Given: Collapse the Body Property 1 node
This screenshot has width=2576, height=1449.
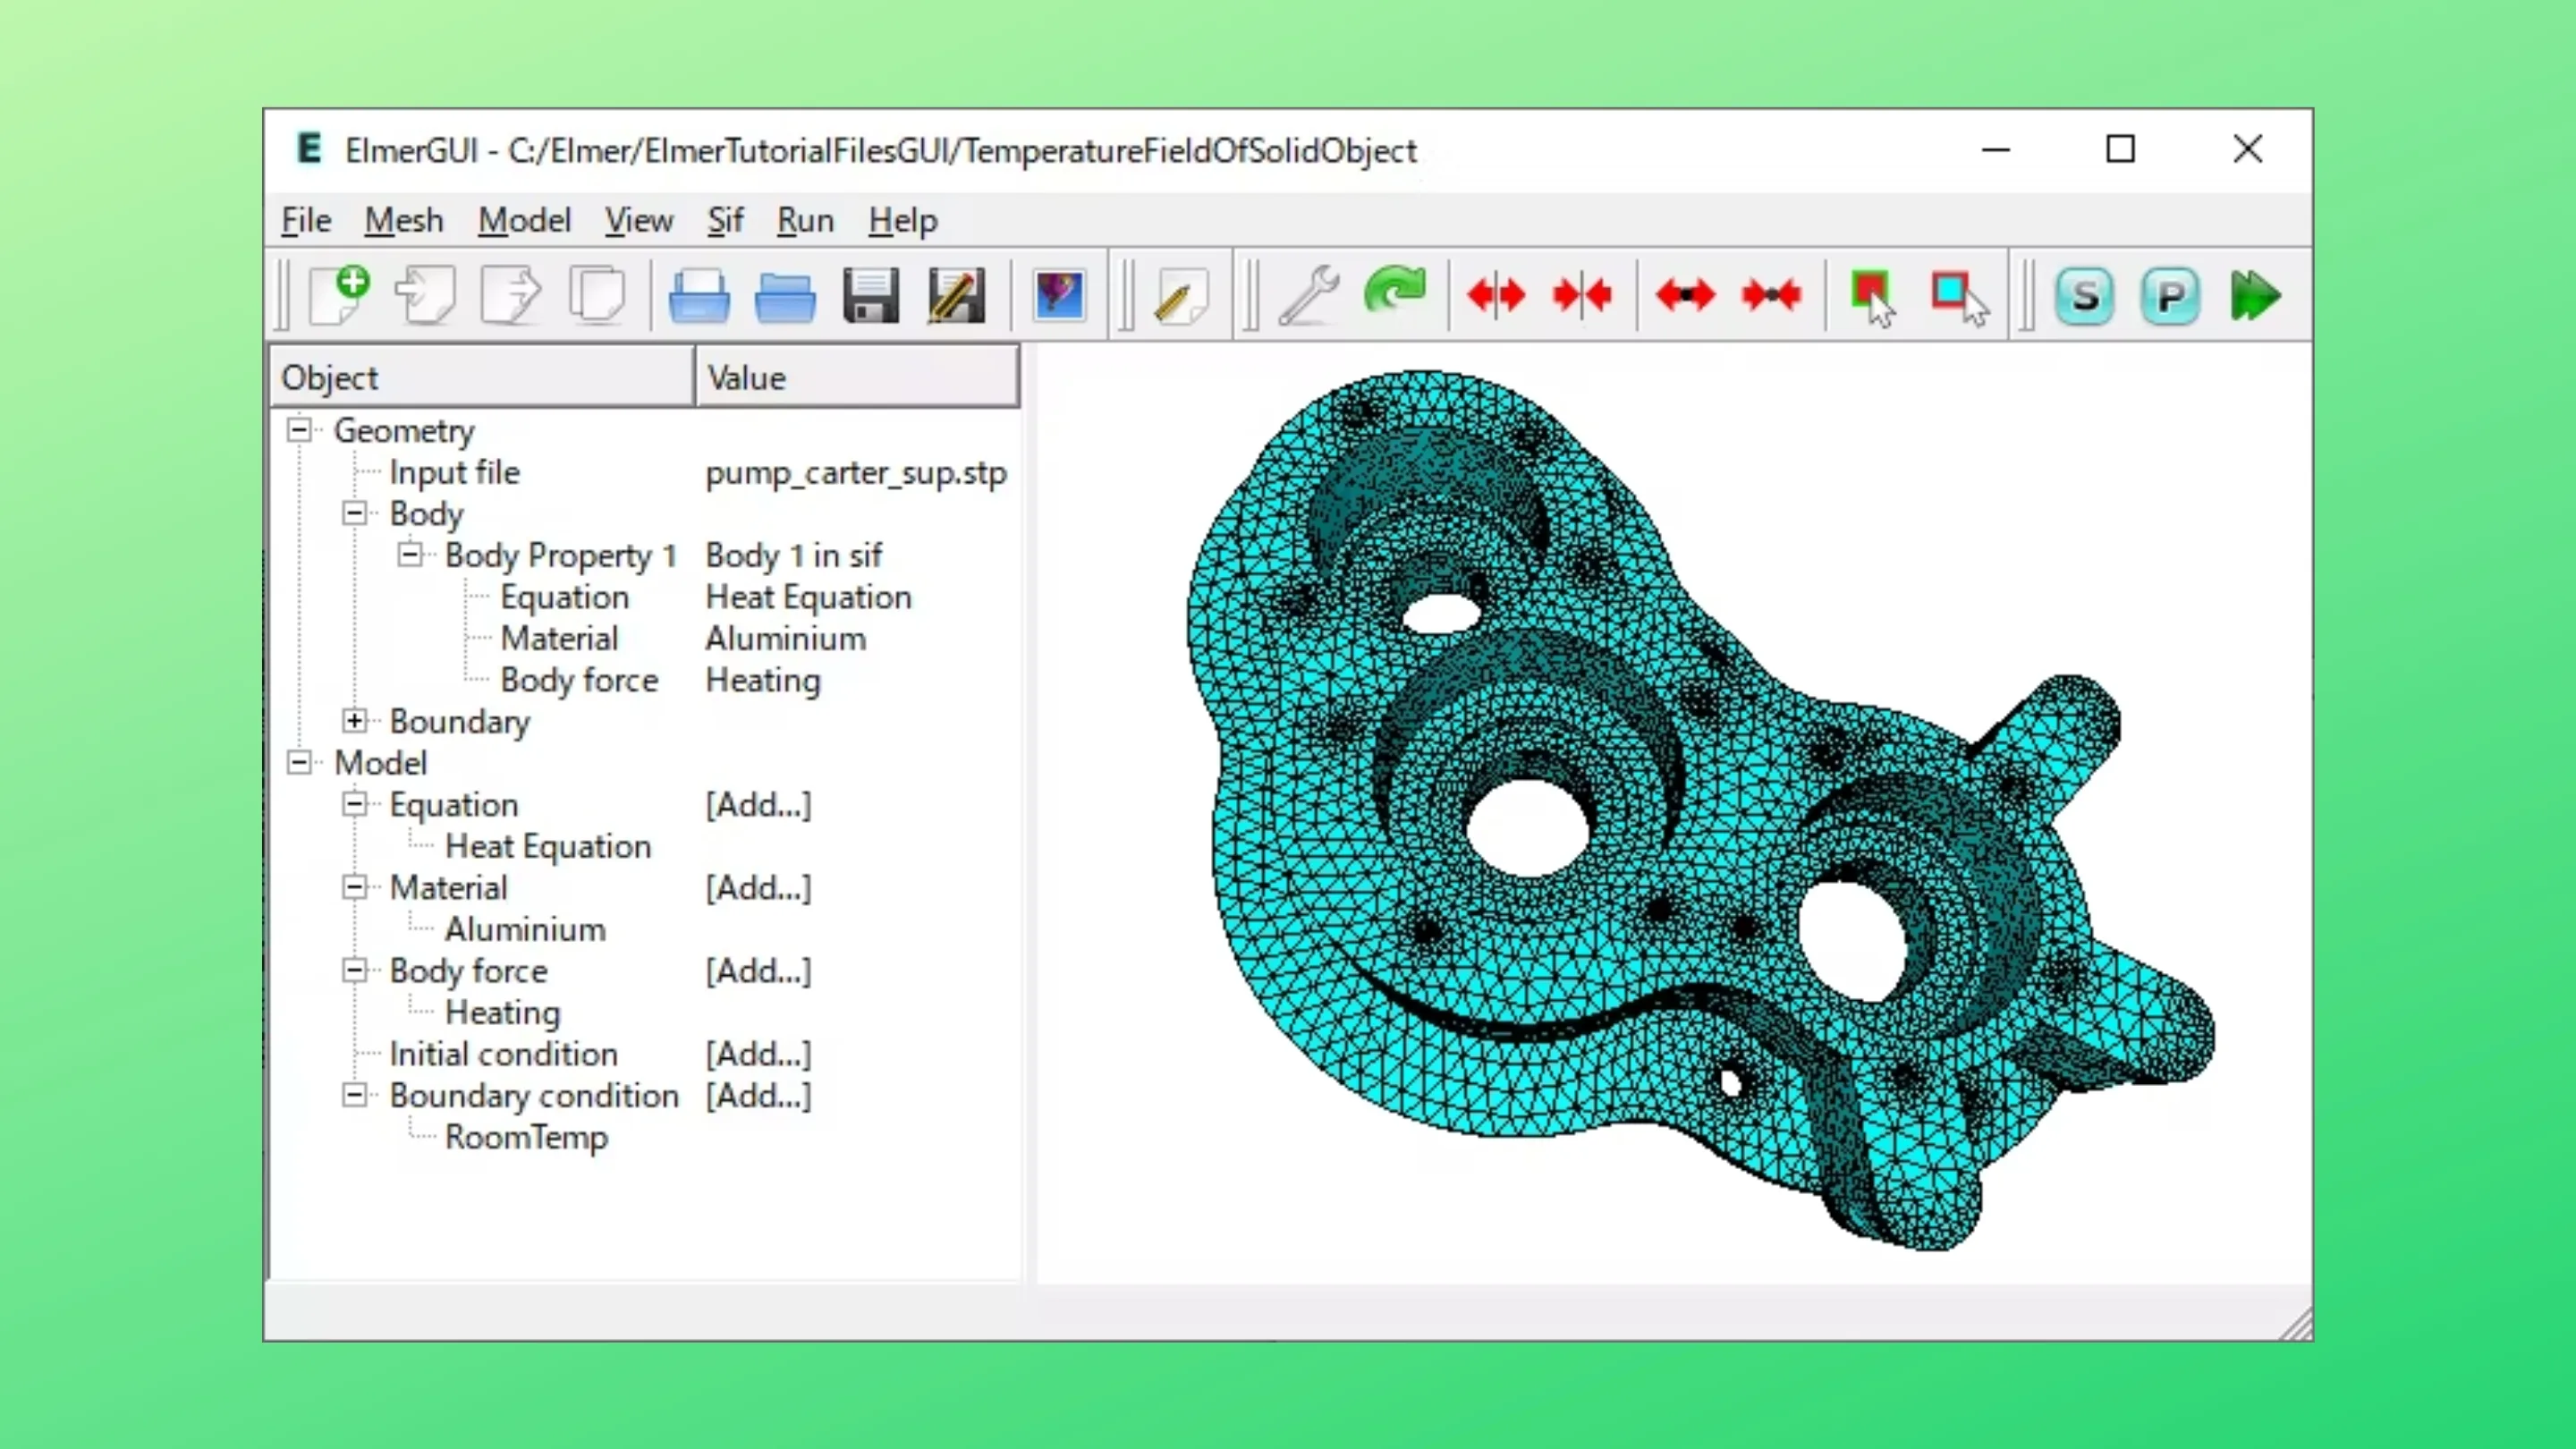Looking at the screenshot, I should (x=410, y=554).
